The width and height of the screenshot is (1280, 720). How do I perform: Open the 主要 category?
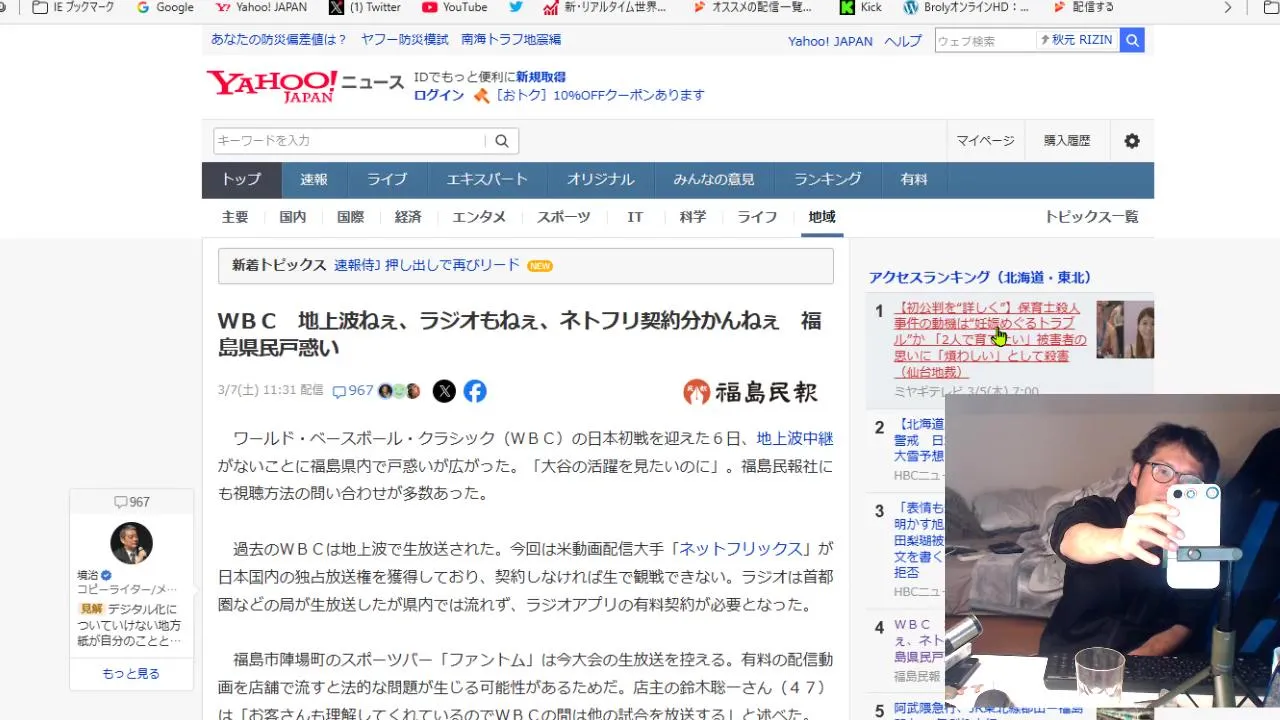tap(235, 217)
